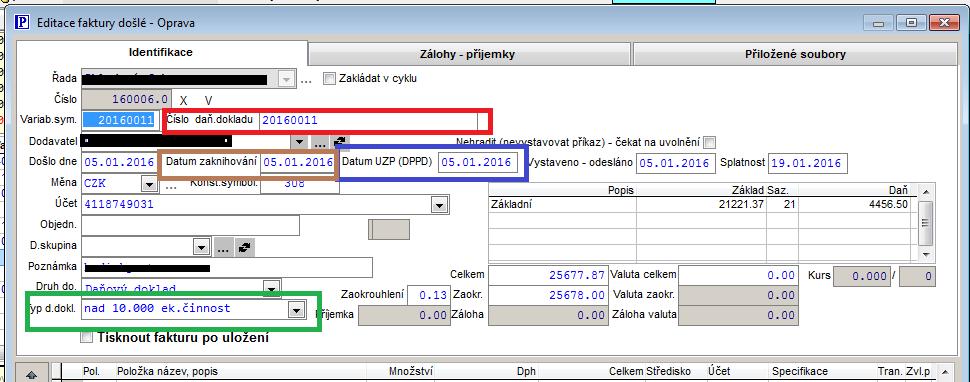Open ellipsis lookup button next to Dodavatel
970x382 pixels.
[x=319, y=142]
